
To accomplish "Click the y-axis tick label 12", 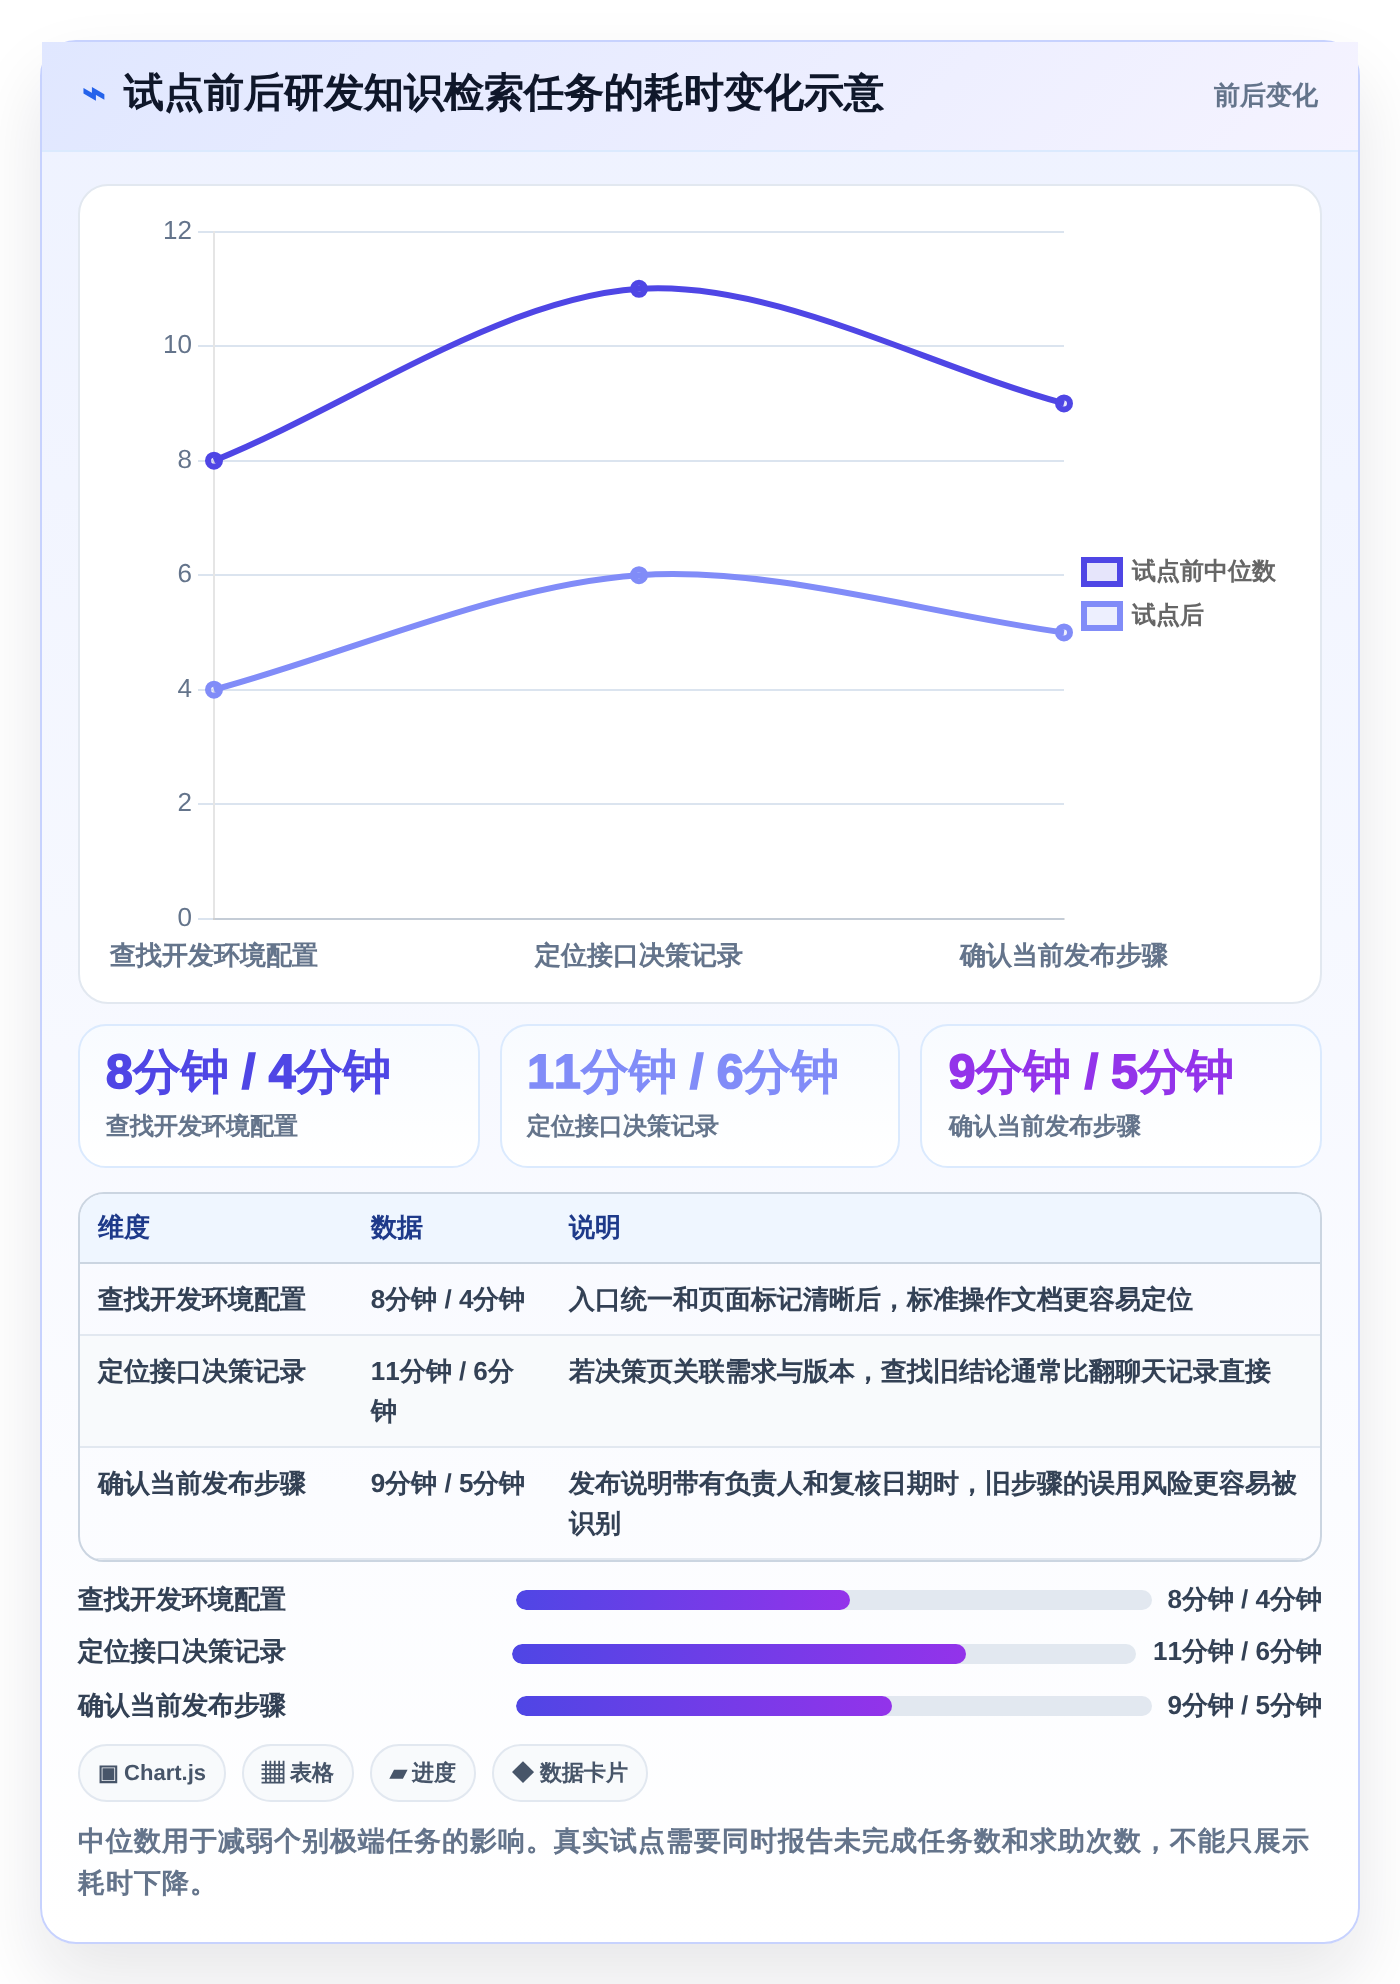I will pyautogui.click(x=177, y=231).
